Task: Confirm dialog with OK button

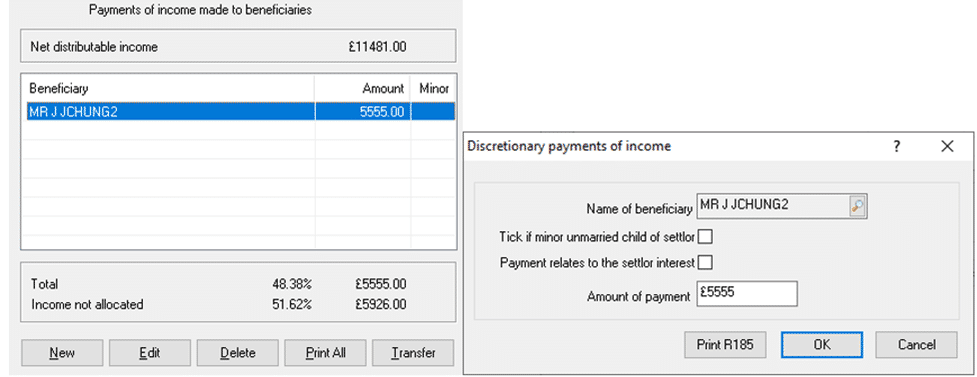Action: pos(822,345)
